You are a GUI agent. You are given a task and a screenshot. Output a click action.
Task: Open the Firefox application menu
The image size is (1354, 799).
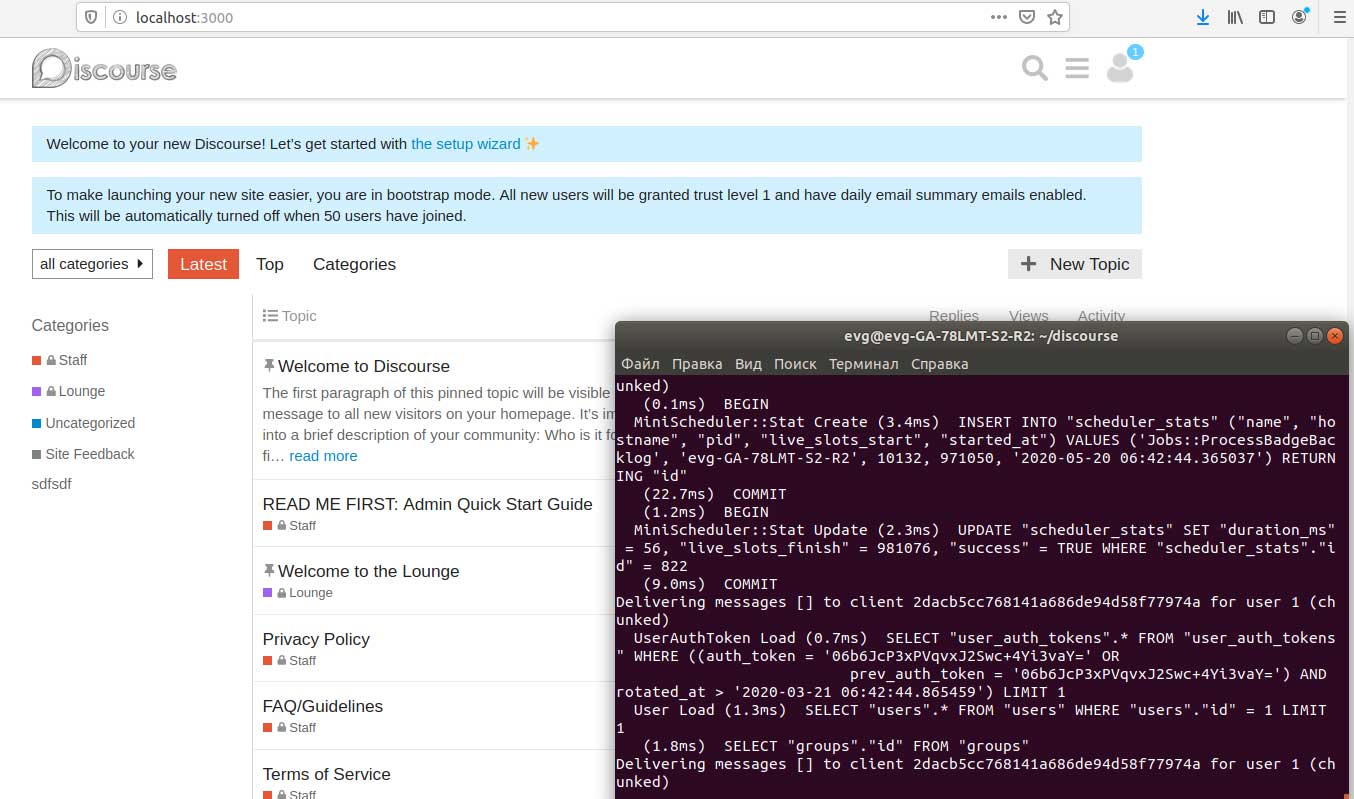coord(1340,17)
